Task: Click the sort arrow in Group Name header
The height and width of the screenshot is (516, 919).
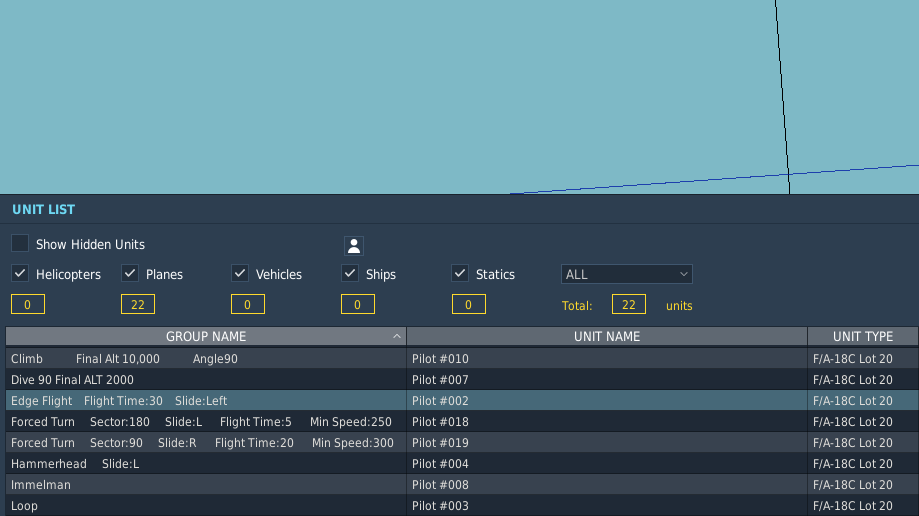Action: pyautogui.click(x=397, y=337)
